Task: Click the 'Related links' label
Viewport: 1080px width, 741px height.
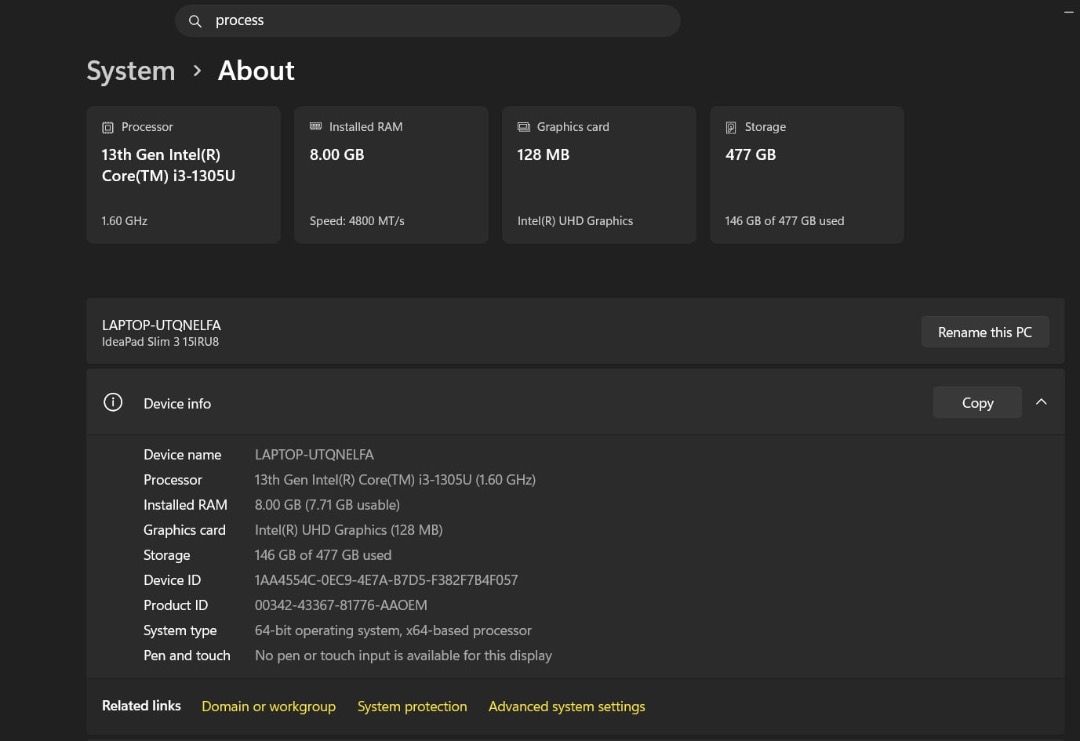Action: pyautogui.click(x=141, y=706)
